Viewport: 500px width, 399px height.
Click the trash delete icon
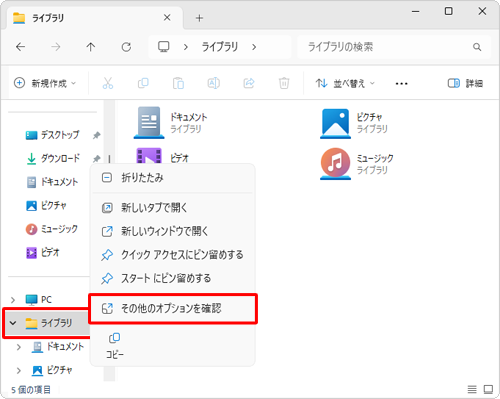[x=284, y=83]
